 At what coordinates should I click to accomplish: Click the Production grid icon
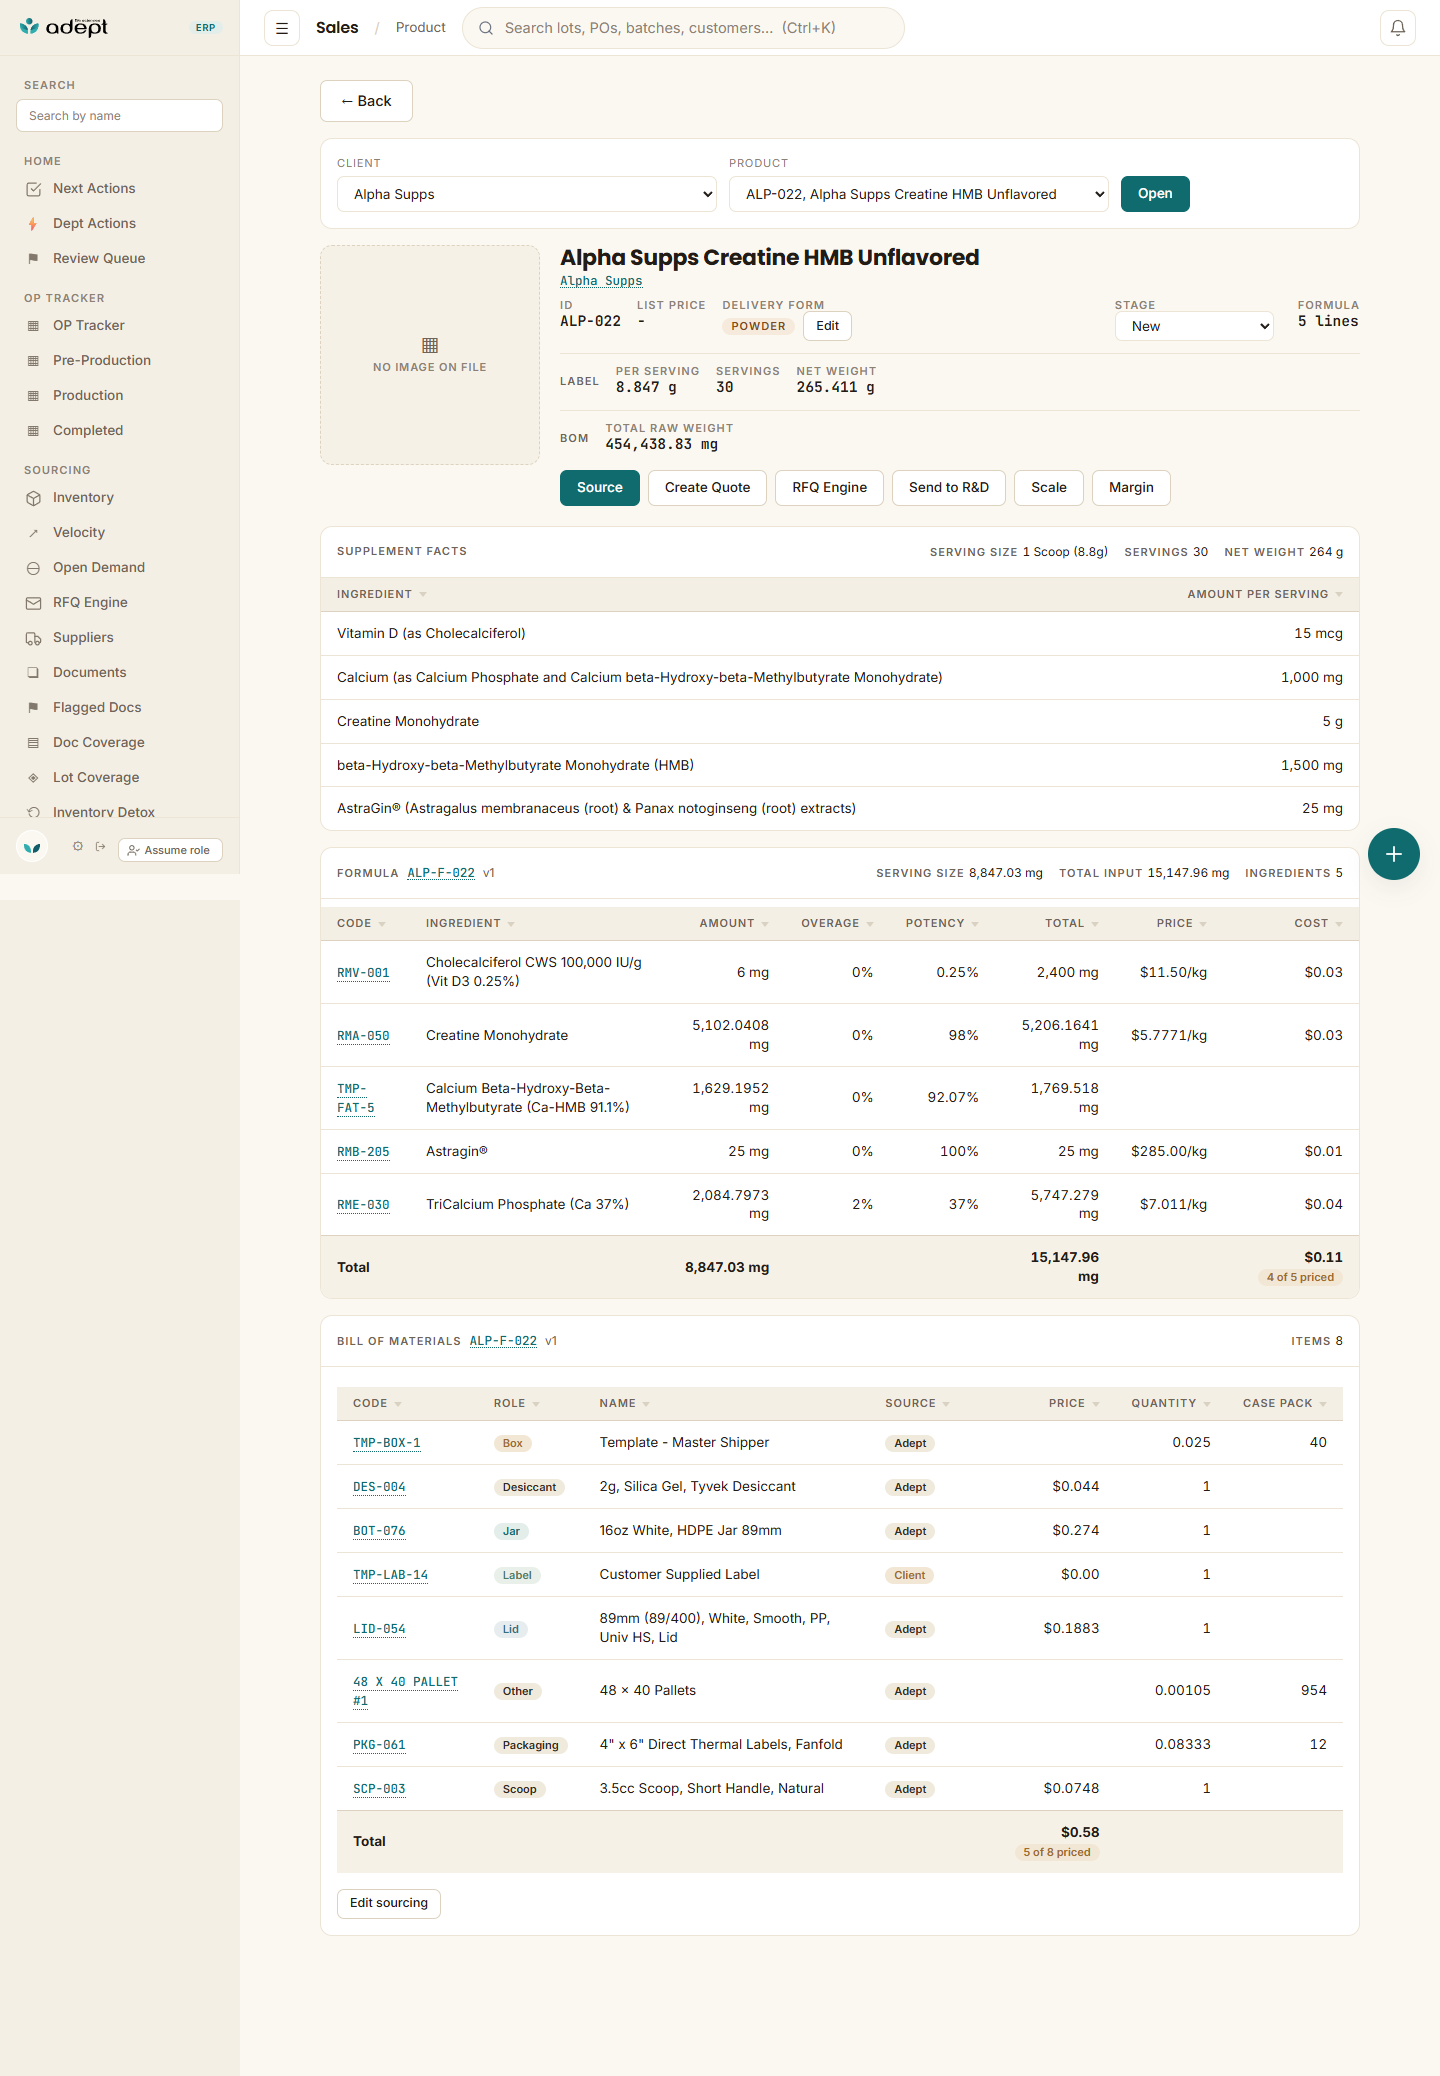tap(33, 396)
